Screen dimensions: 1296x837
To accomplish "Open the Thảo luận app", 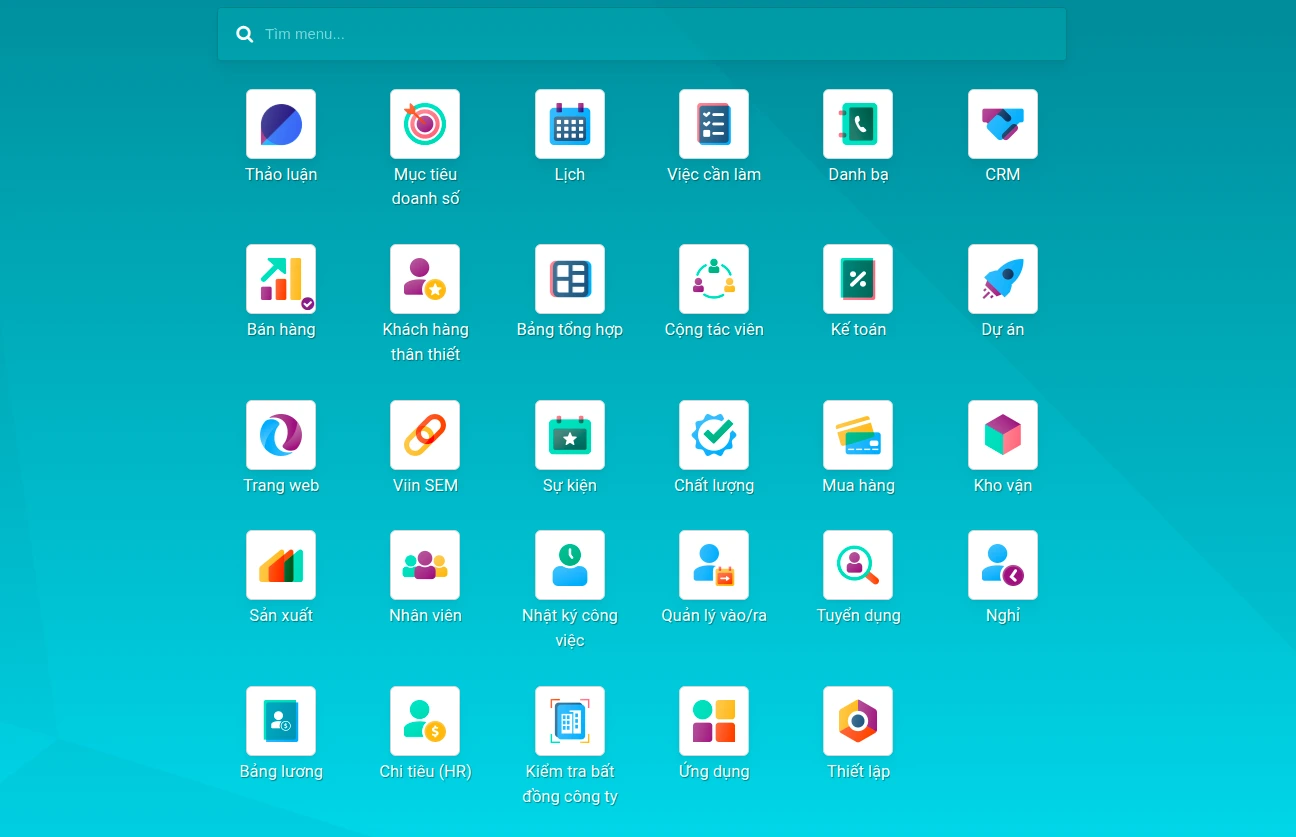I will (281, 125).
